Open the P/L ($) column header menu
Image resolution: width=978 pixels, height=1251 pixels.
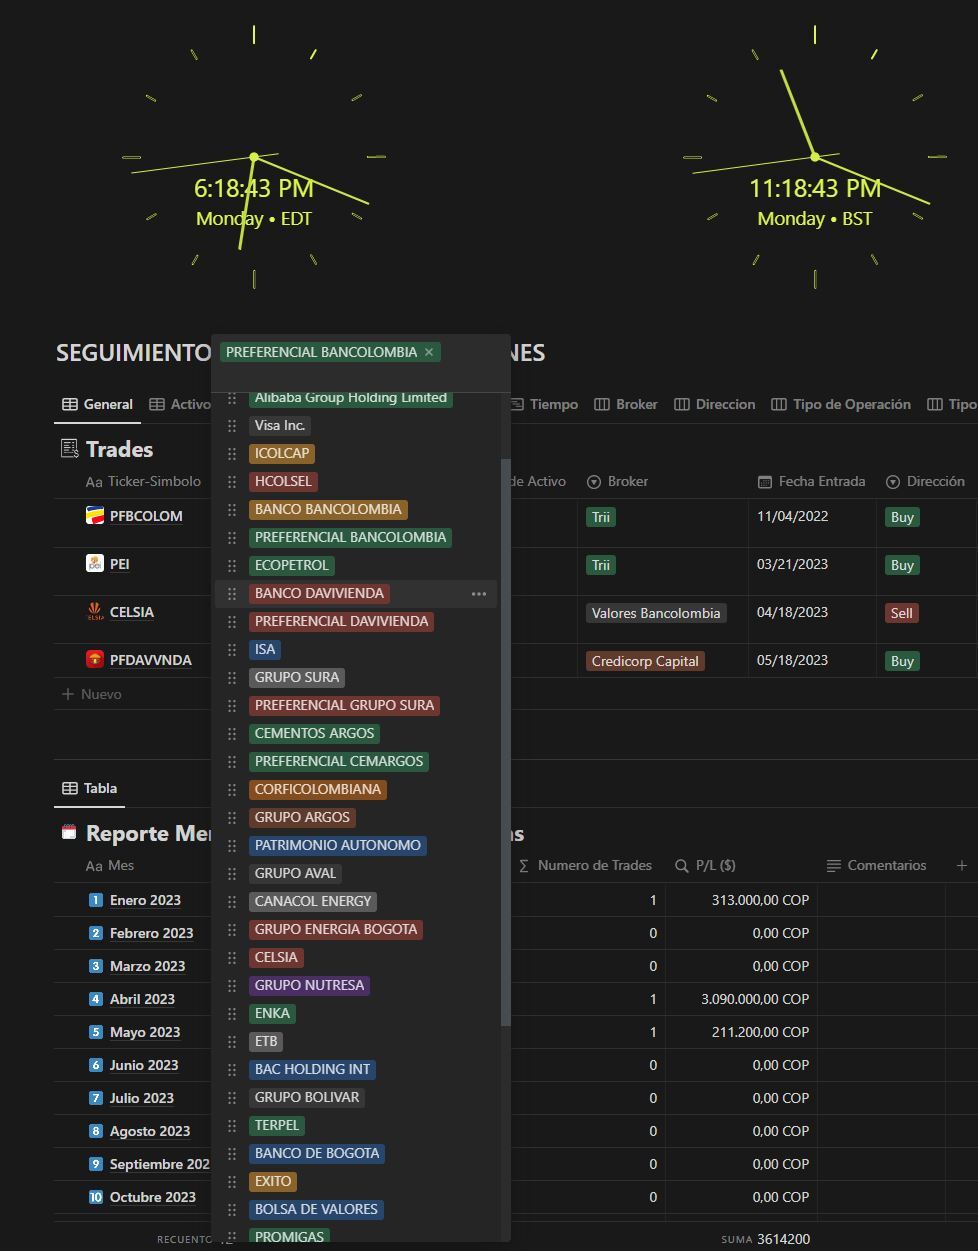click(x=706, y=865)
